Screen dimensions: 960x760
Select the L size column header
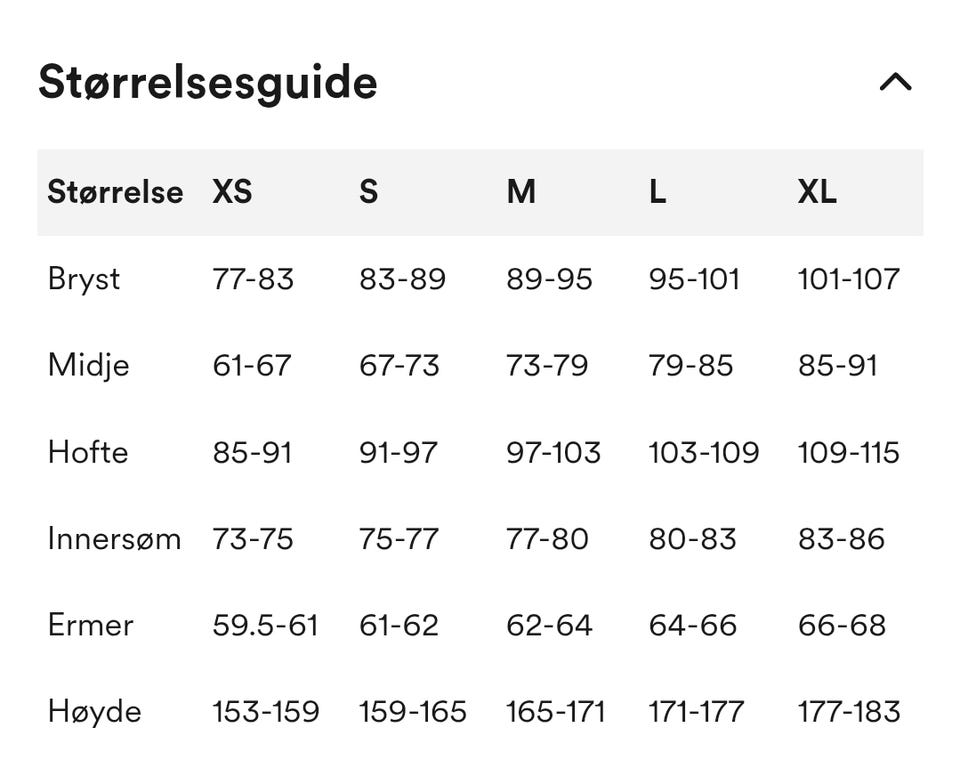[x=658, y=192]
